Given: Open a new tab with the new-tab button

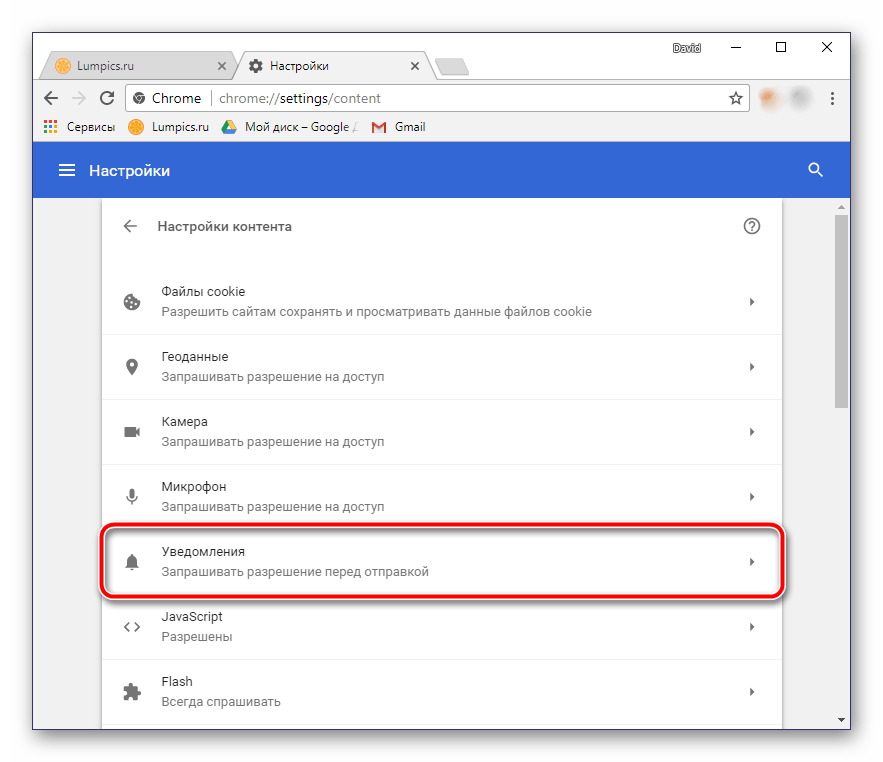Looking at the screenshot, I should pos(452,66).
